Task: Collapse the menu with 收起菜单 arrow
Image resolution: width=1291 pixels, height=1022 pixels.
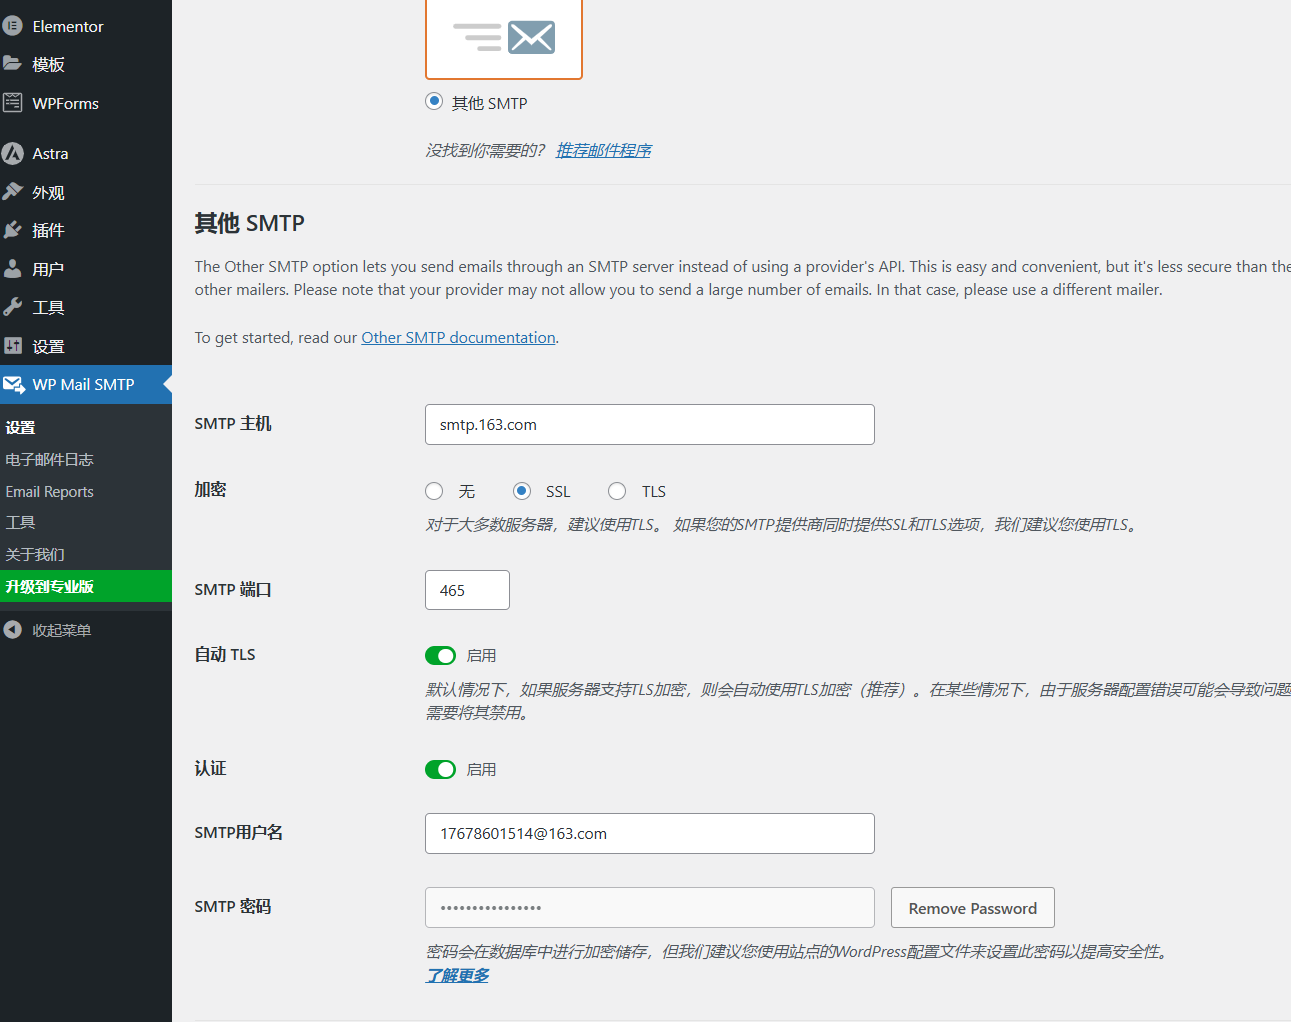Action: tap(12, 630)
